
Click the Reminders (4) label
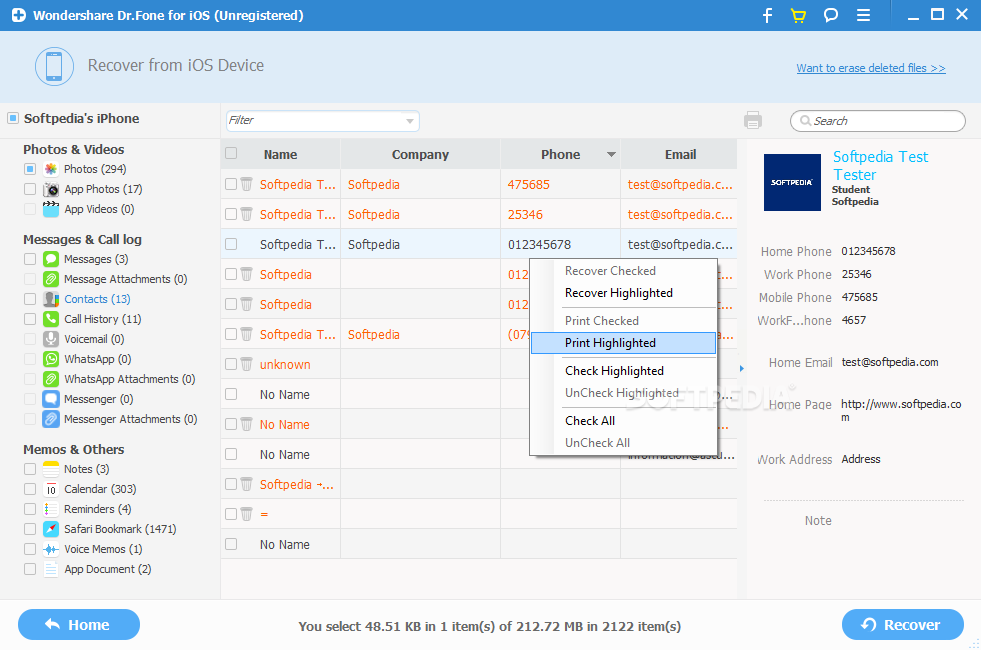pos(98,509)
